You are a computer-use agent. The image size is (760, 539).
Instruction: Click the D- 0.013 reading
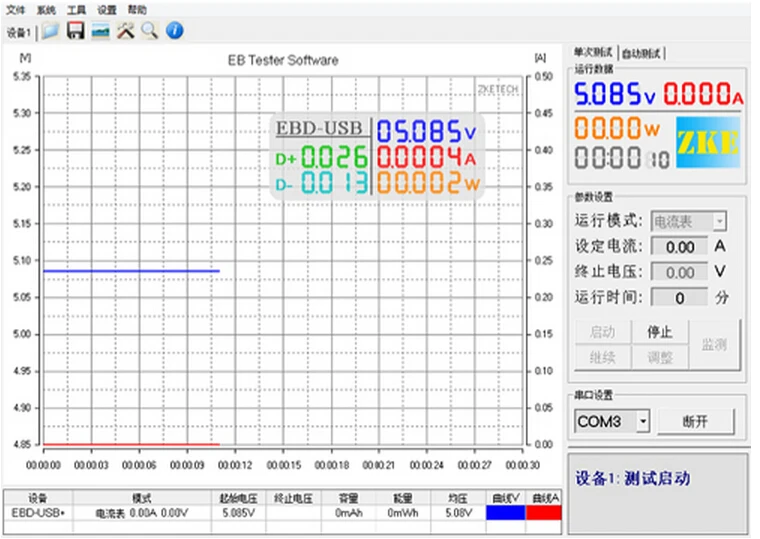(321, 183)
